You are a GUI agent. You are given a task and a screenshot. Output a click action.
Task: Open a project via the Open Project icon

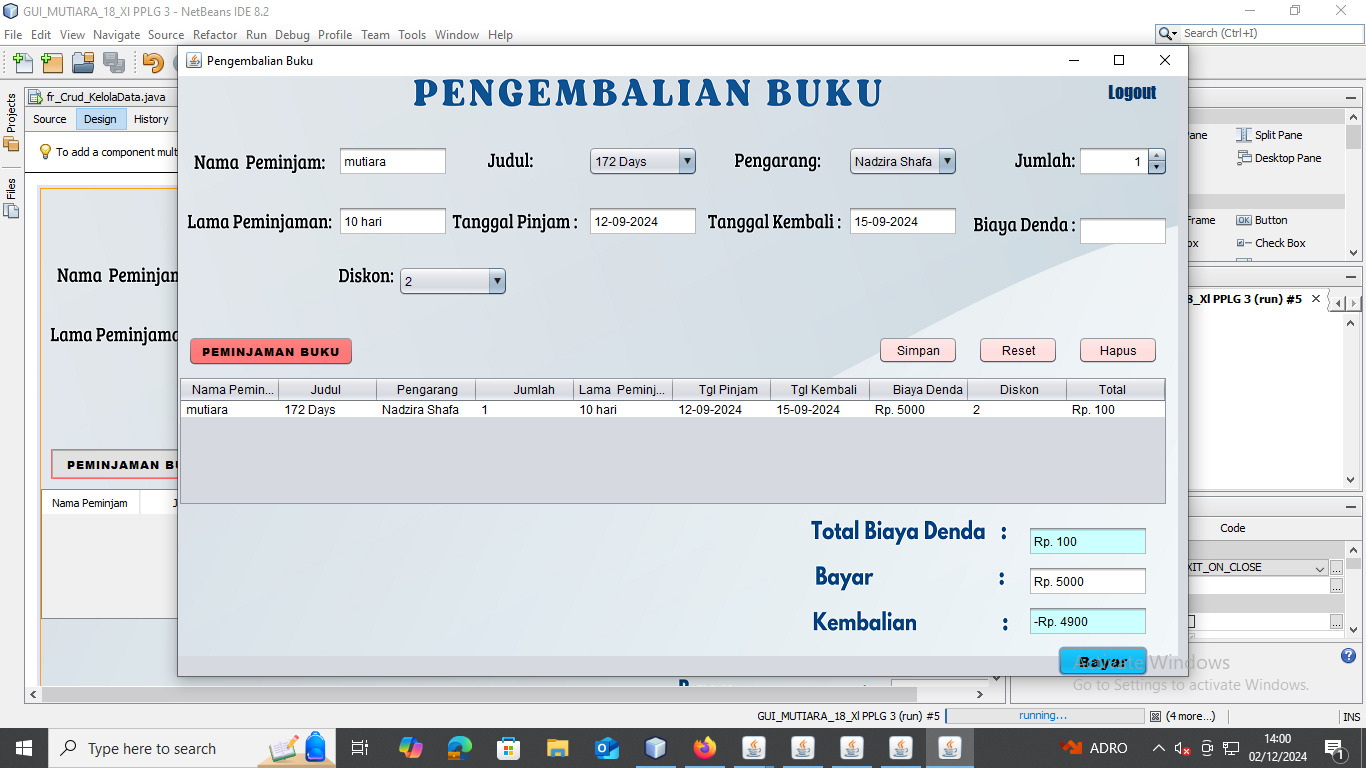click(x=83, y=62)
